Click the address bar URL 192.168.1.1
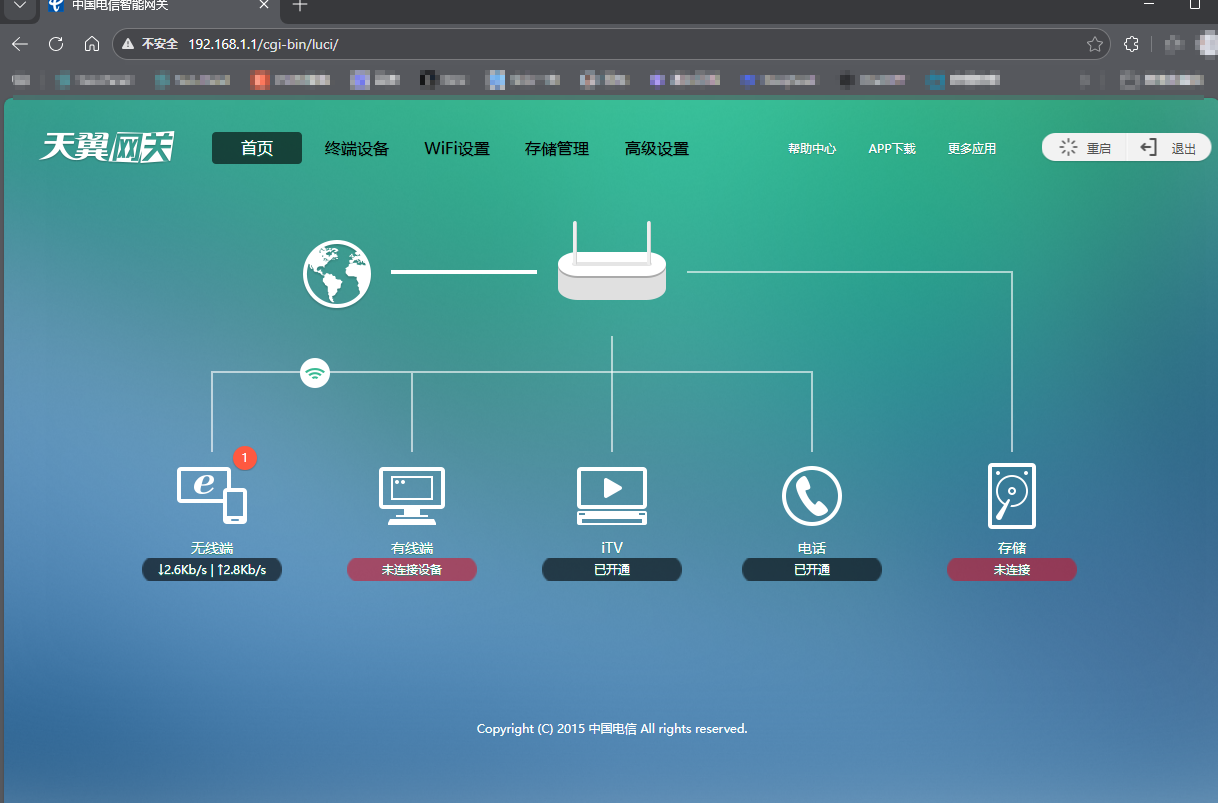The width and height of the screenshot is (1218, 803). tap(263, 44)
